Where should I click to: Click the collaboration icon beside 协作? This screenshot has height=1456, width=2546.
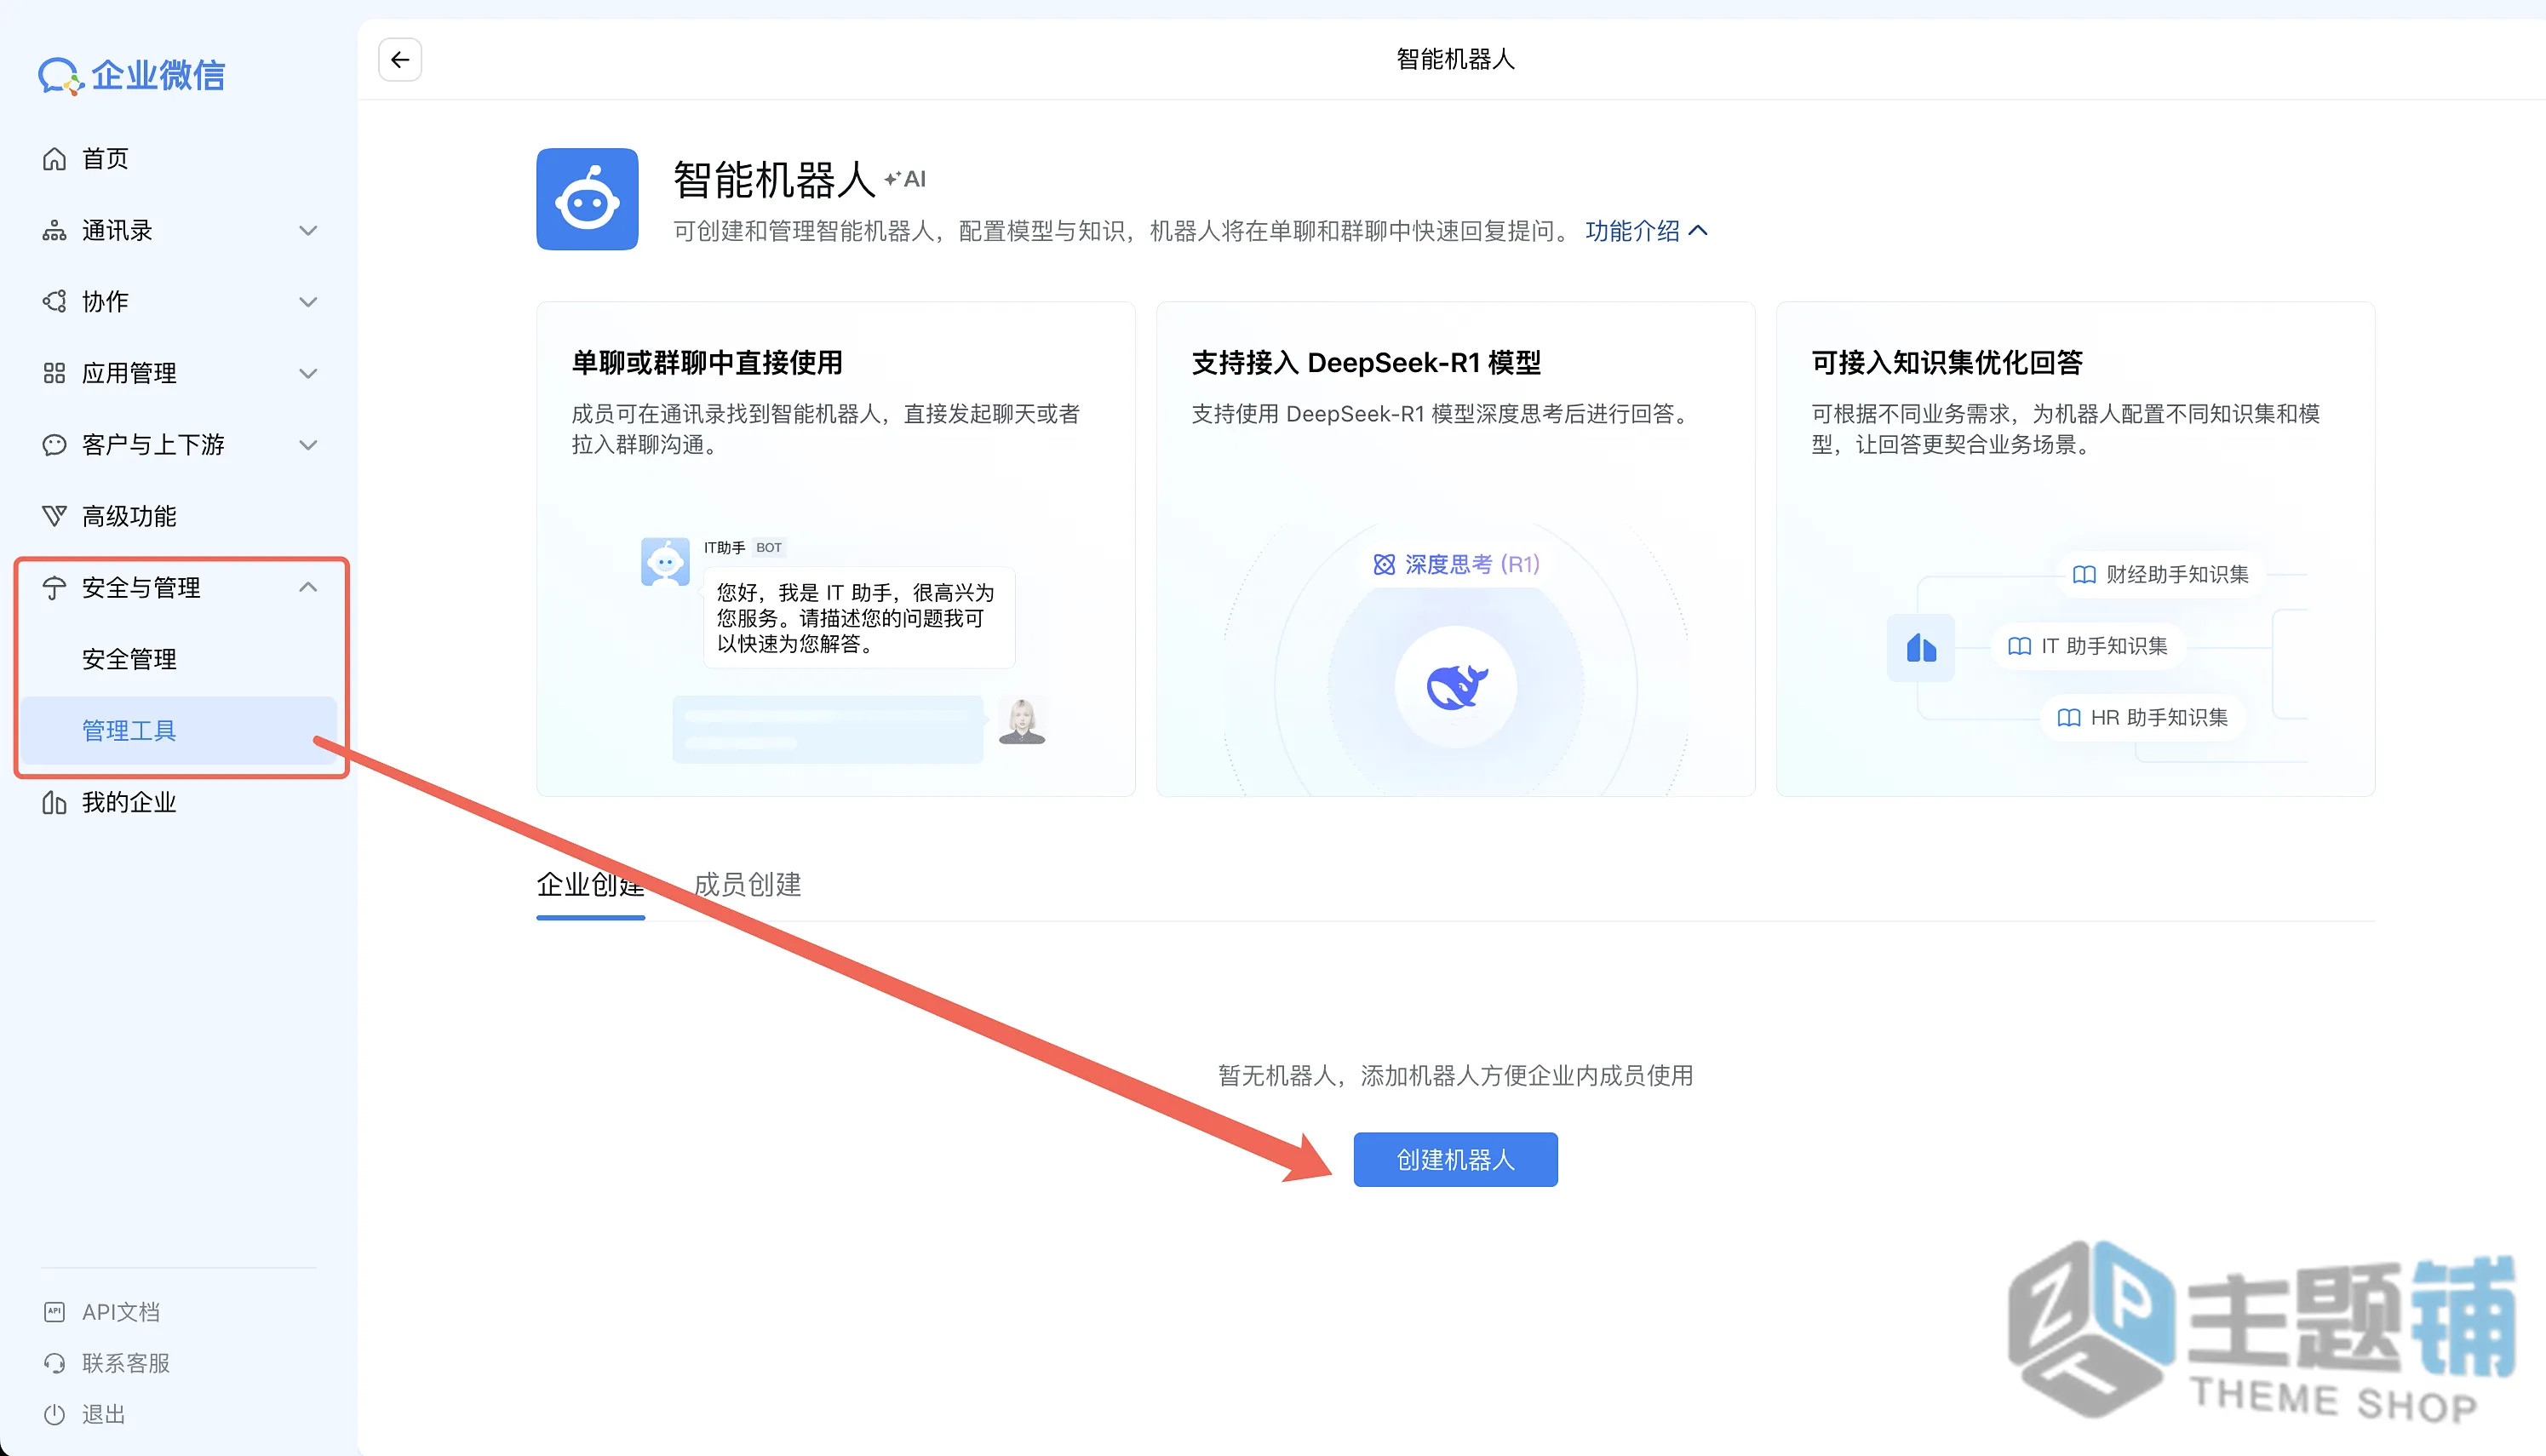click(54, 302)
